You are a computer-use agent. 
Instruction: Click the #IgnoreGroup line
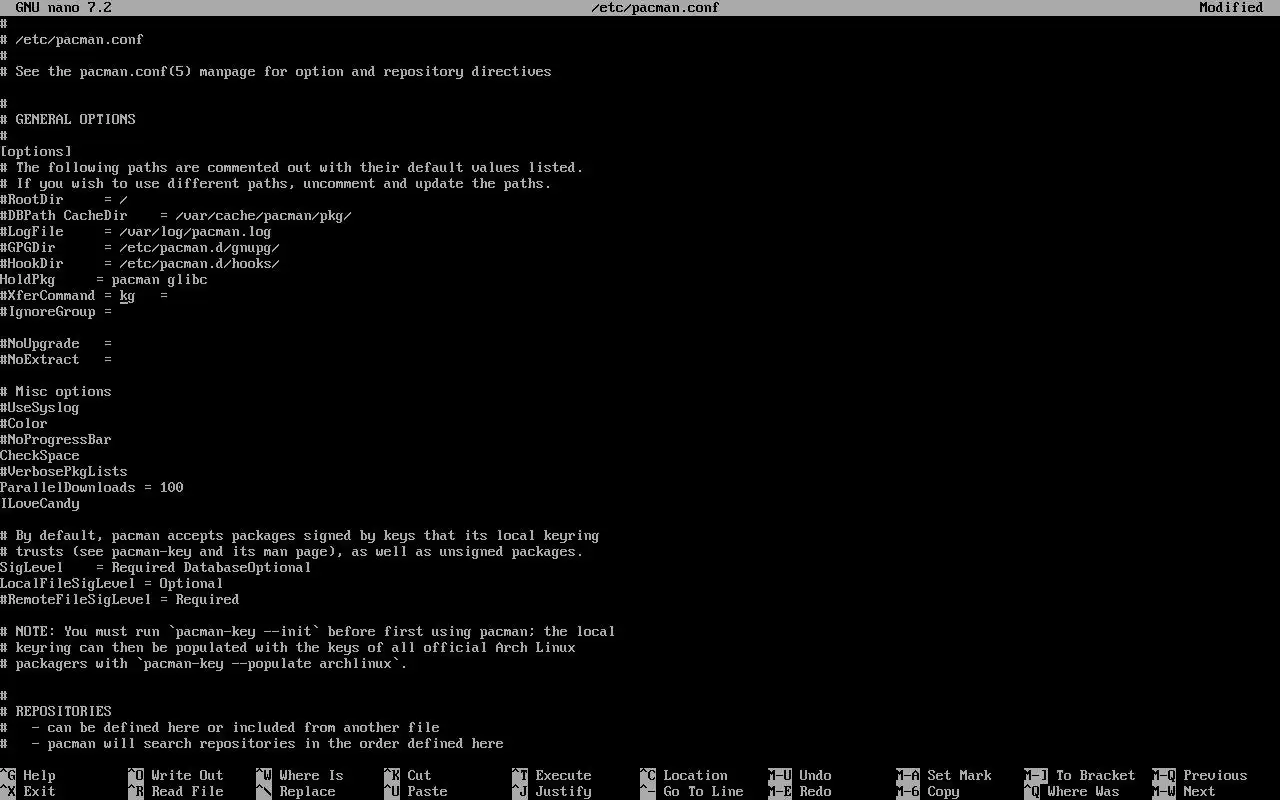pyautogui.click(x=56, y=311)
